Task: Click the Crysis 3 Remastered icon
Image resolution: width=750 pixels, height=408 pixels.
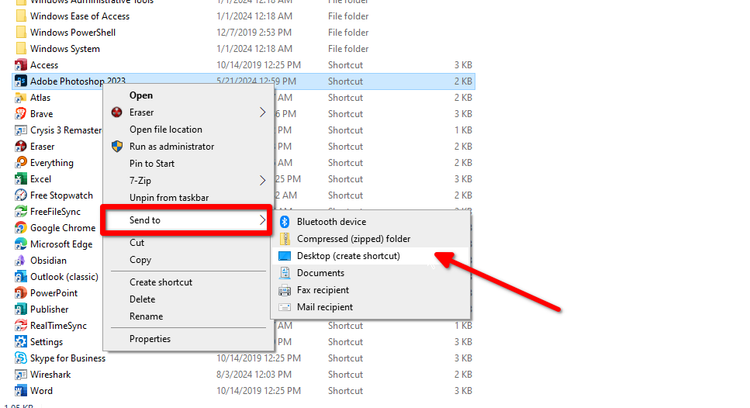Action: tap(21, 130)
